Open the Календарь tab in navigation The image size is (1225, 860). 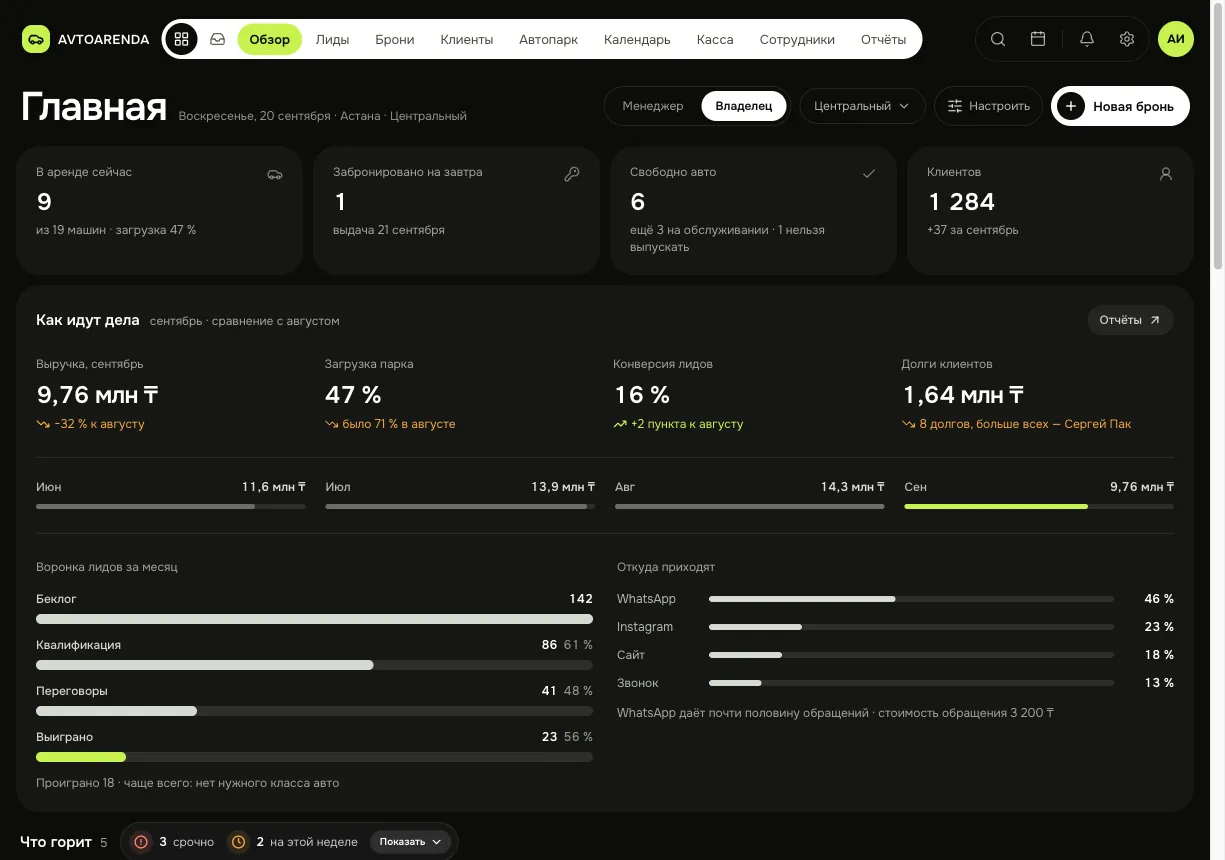(x=637, y=40)
